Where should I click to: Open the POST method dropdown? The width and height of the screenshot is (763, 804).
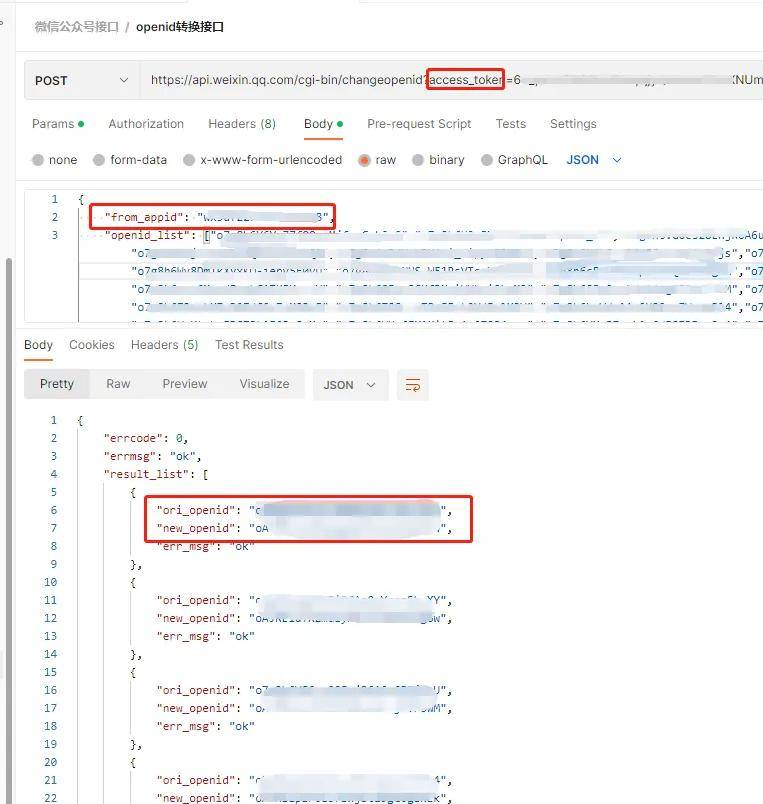pyautogui.click(x=82, y=80)
